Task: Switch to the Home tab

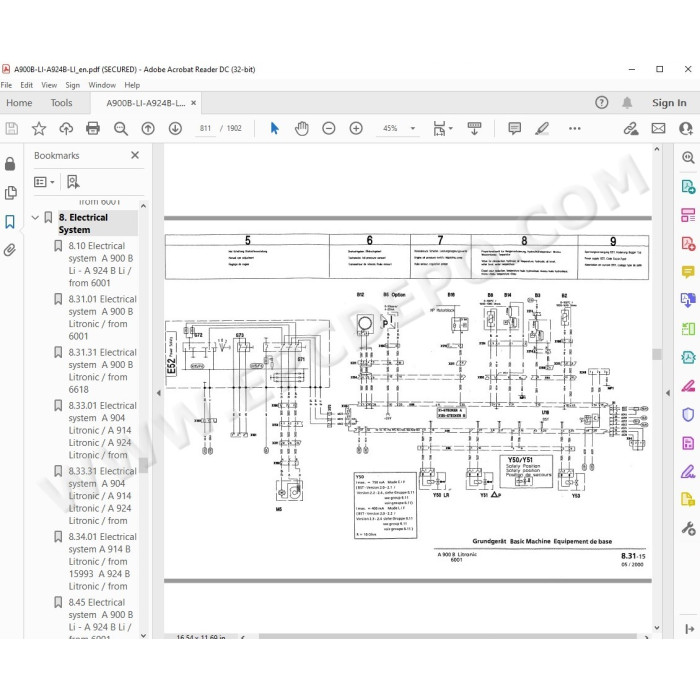Action: 19,103
